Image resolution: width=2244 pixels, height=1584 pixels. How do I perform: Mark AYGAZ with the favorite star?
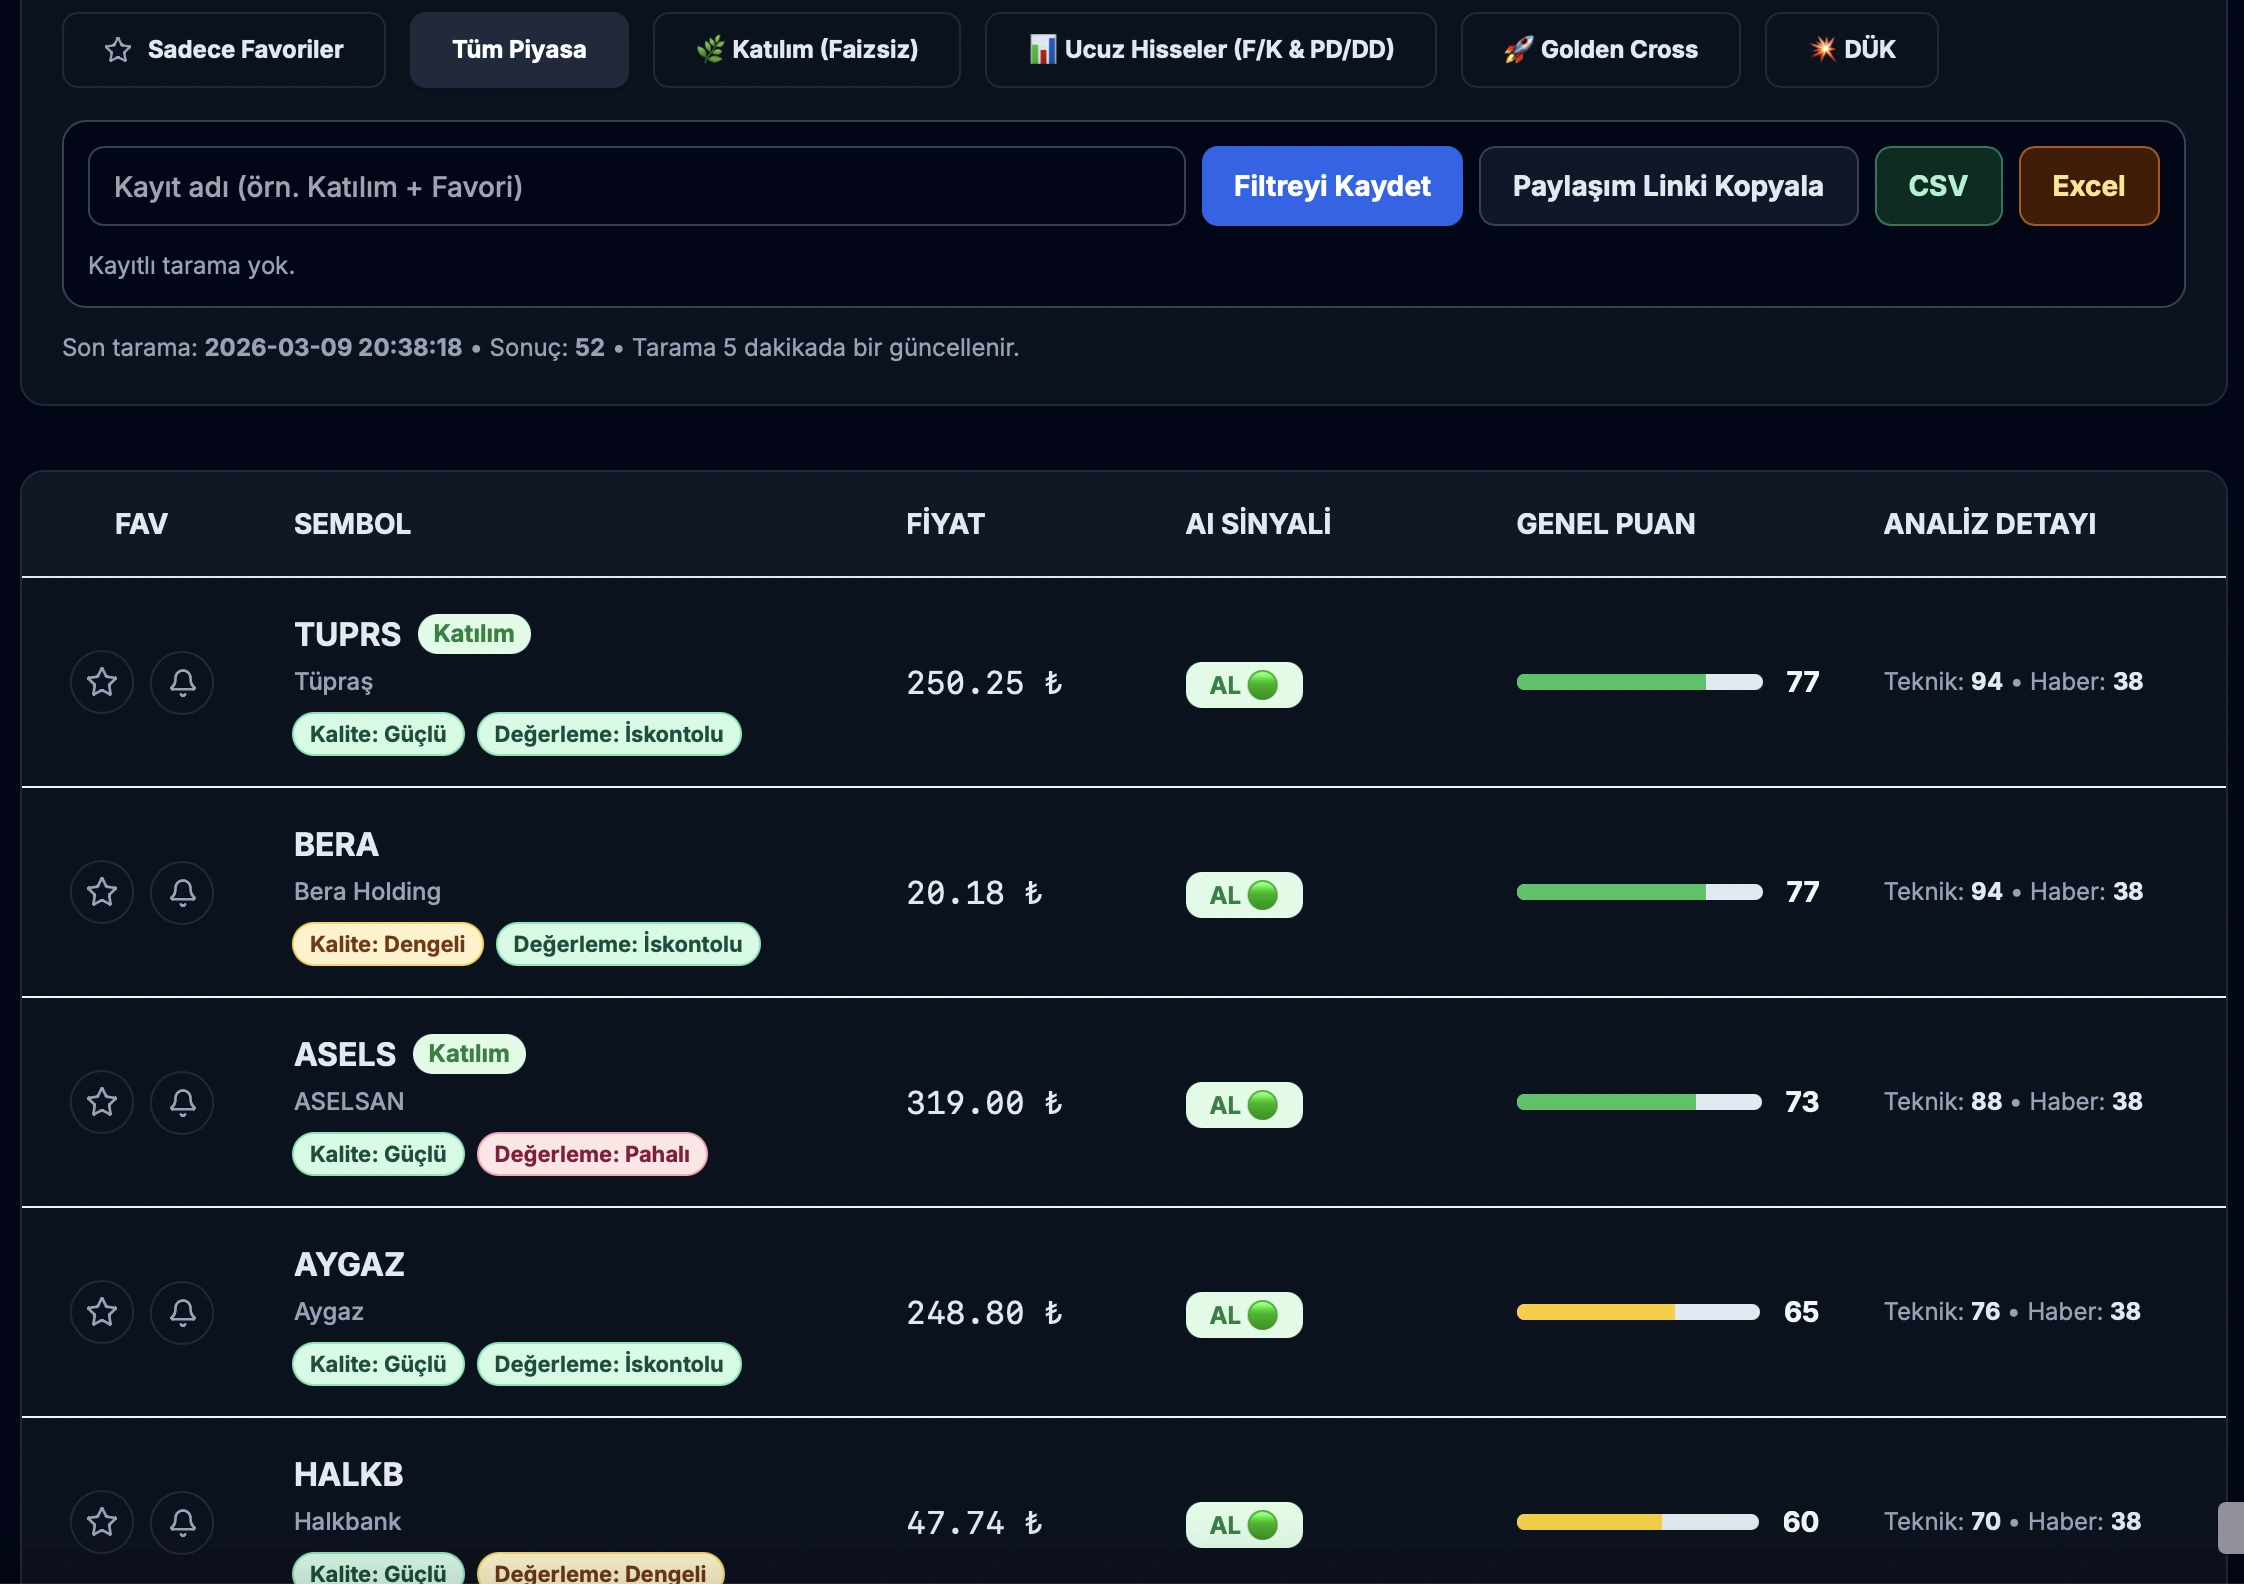coord(102,1312)
